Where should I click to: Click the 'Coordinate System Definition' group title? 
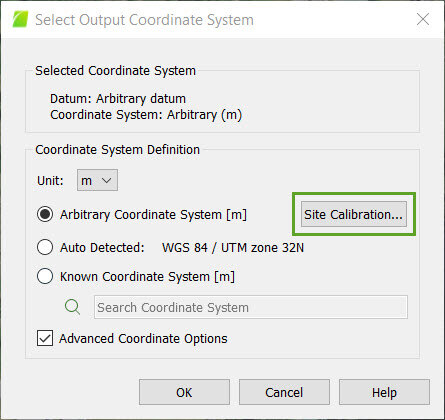click(x=117, y=150)
